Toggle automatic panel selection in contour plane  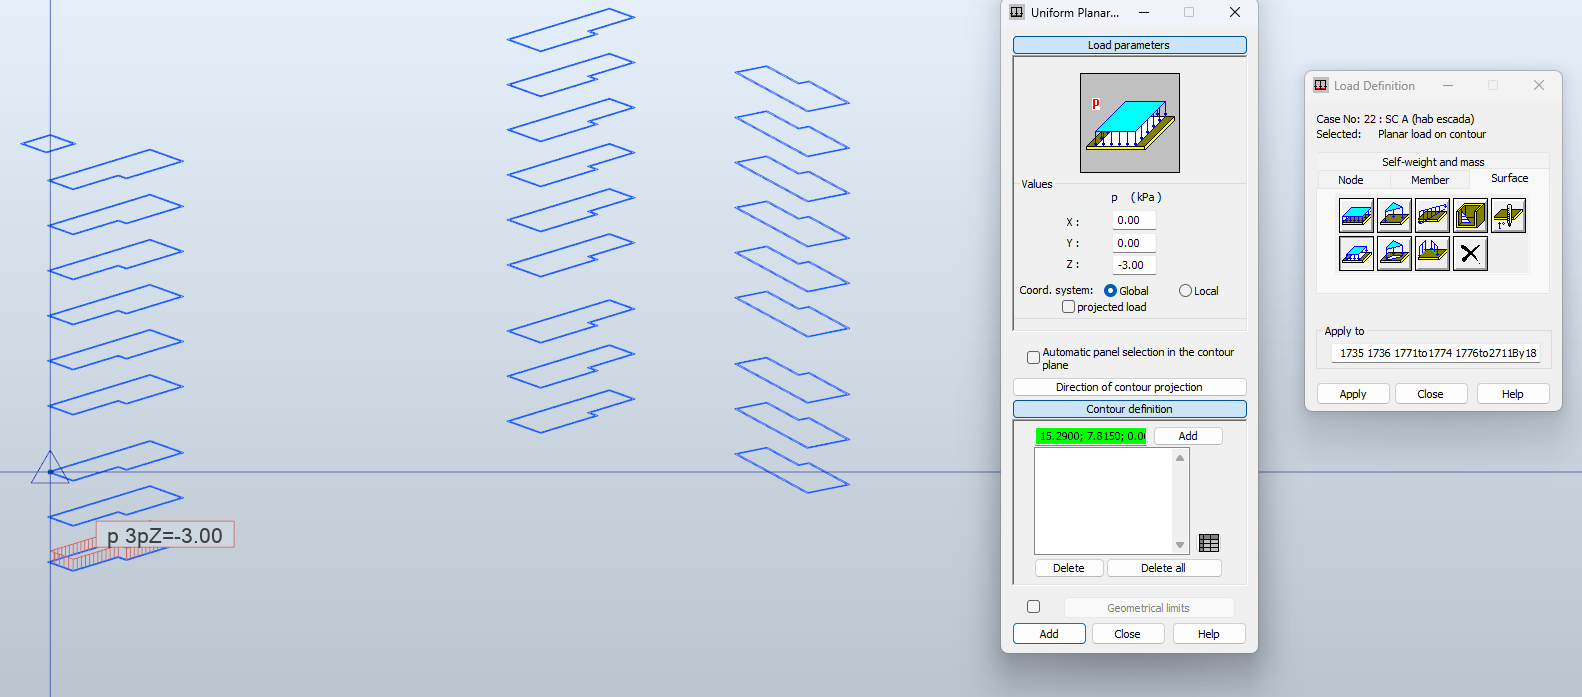1033,357
